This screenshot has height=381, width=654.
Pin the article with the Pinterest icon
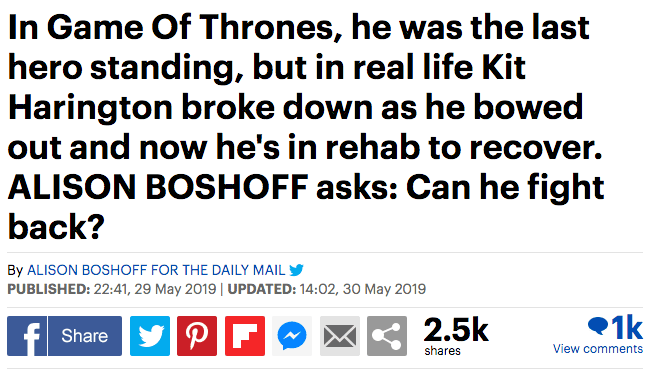pos(197,336)
